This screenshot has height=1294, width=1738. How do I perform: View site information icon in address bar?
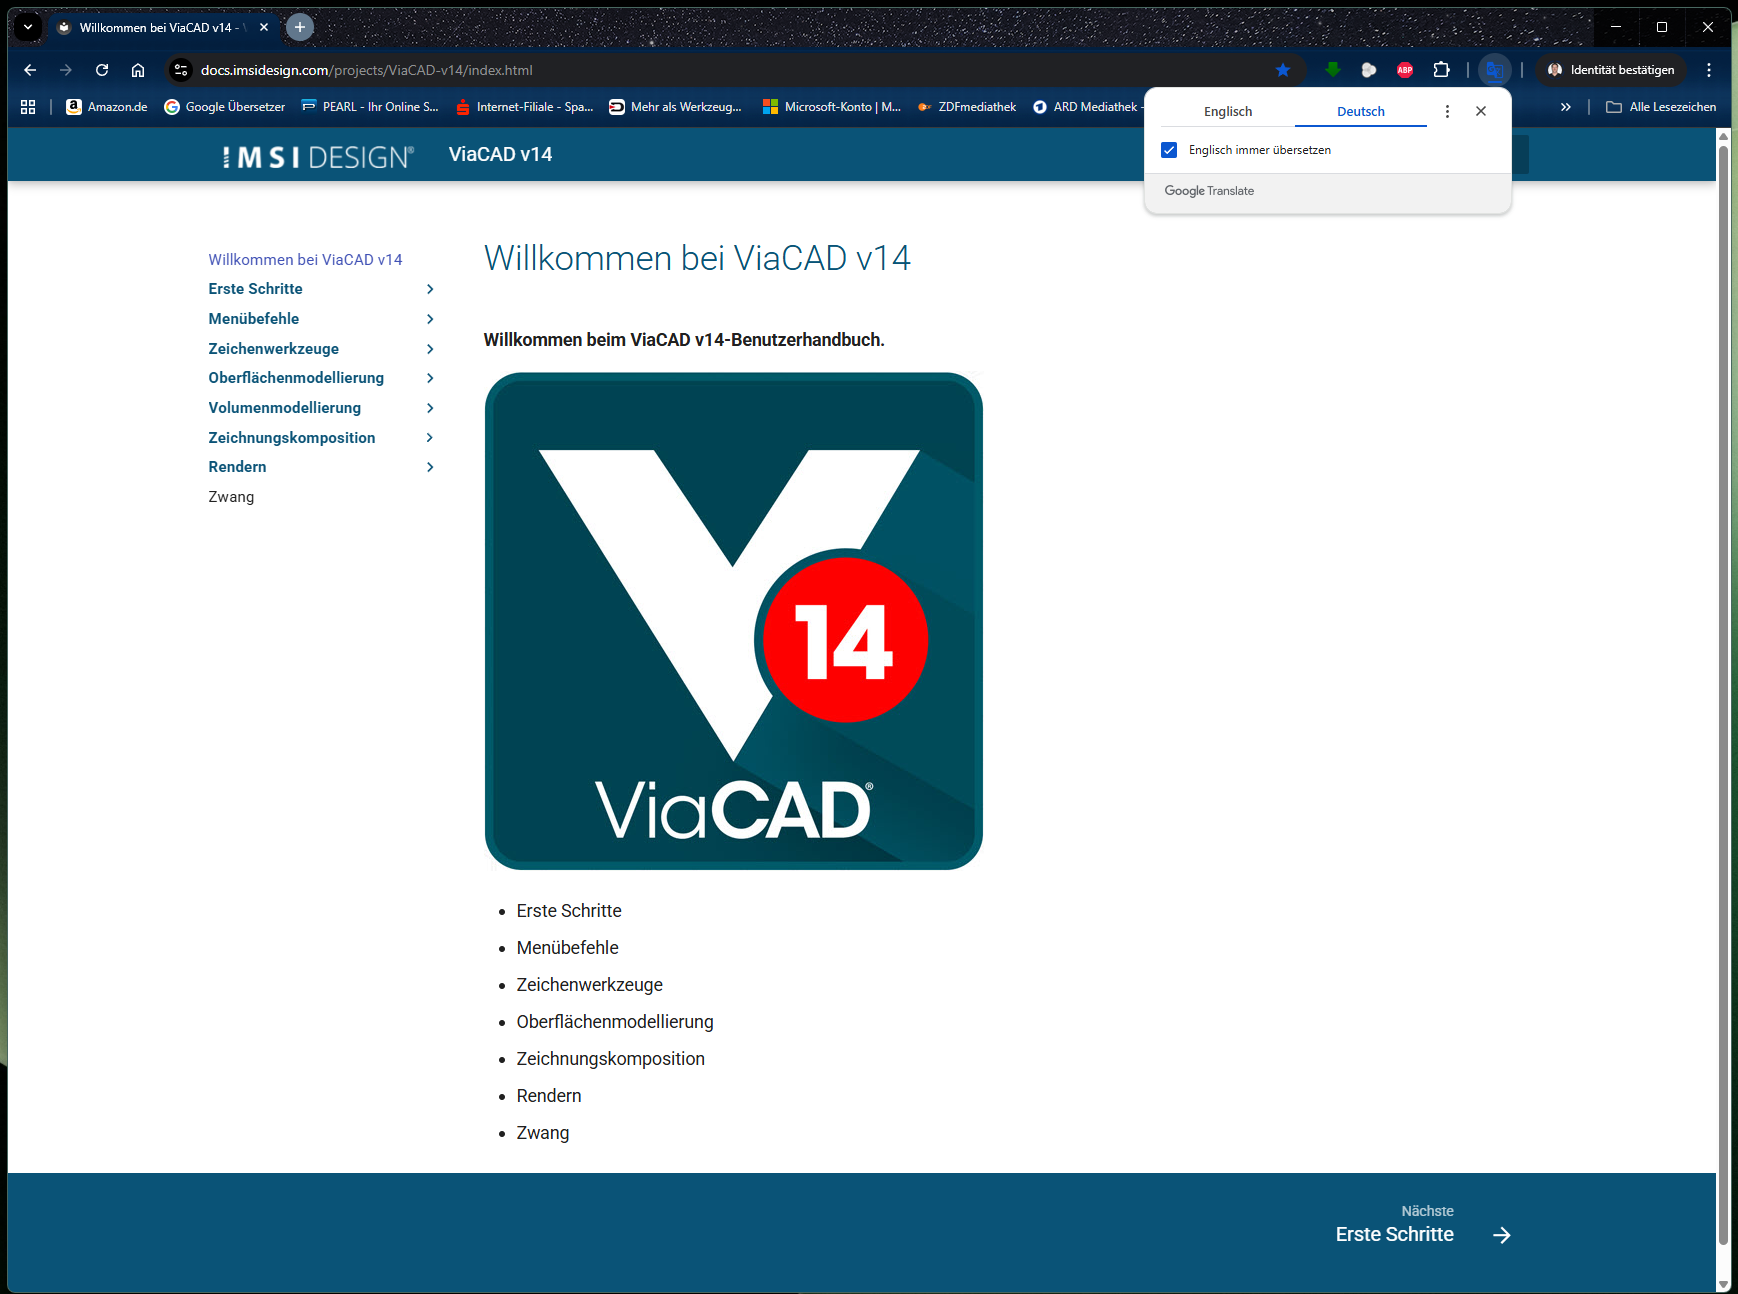181,70
